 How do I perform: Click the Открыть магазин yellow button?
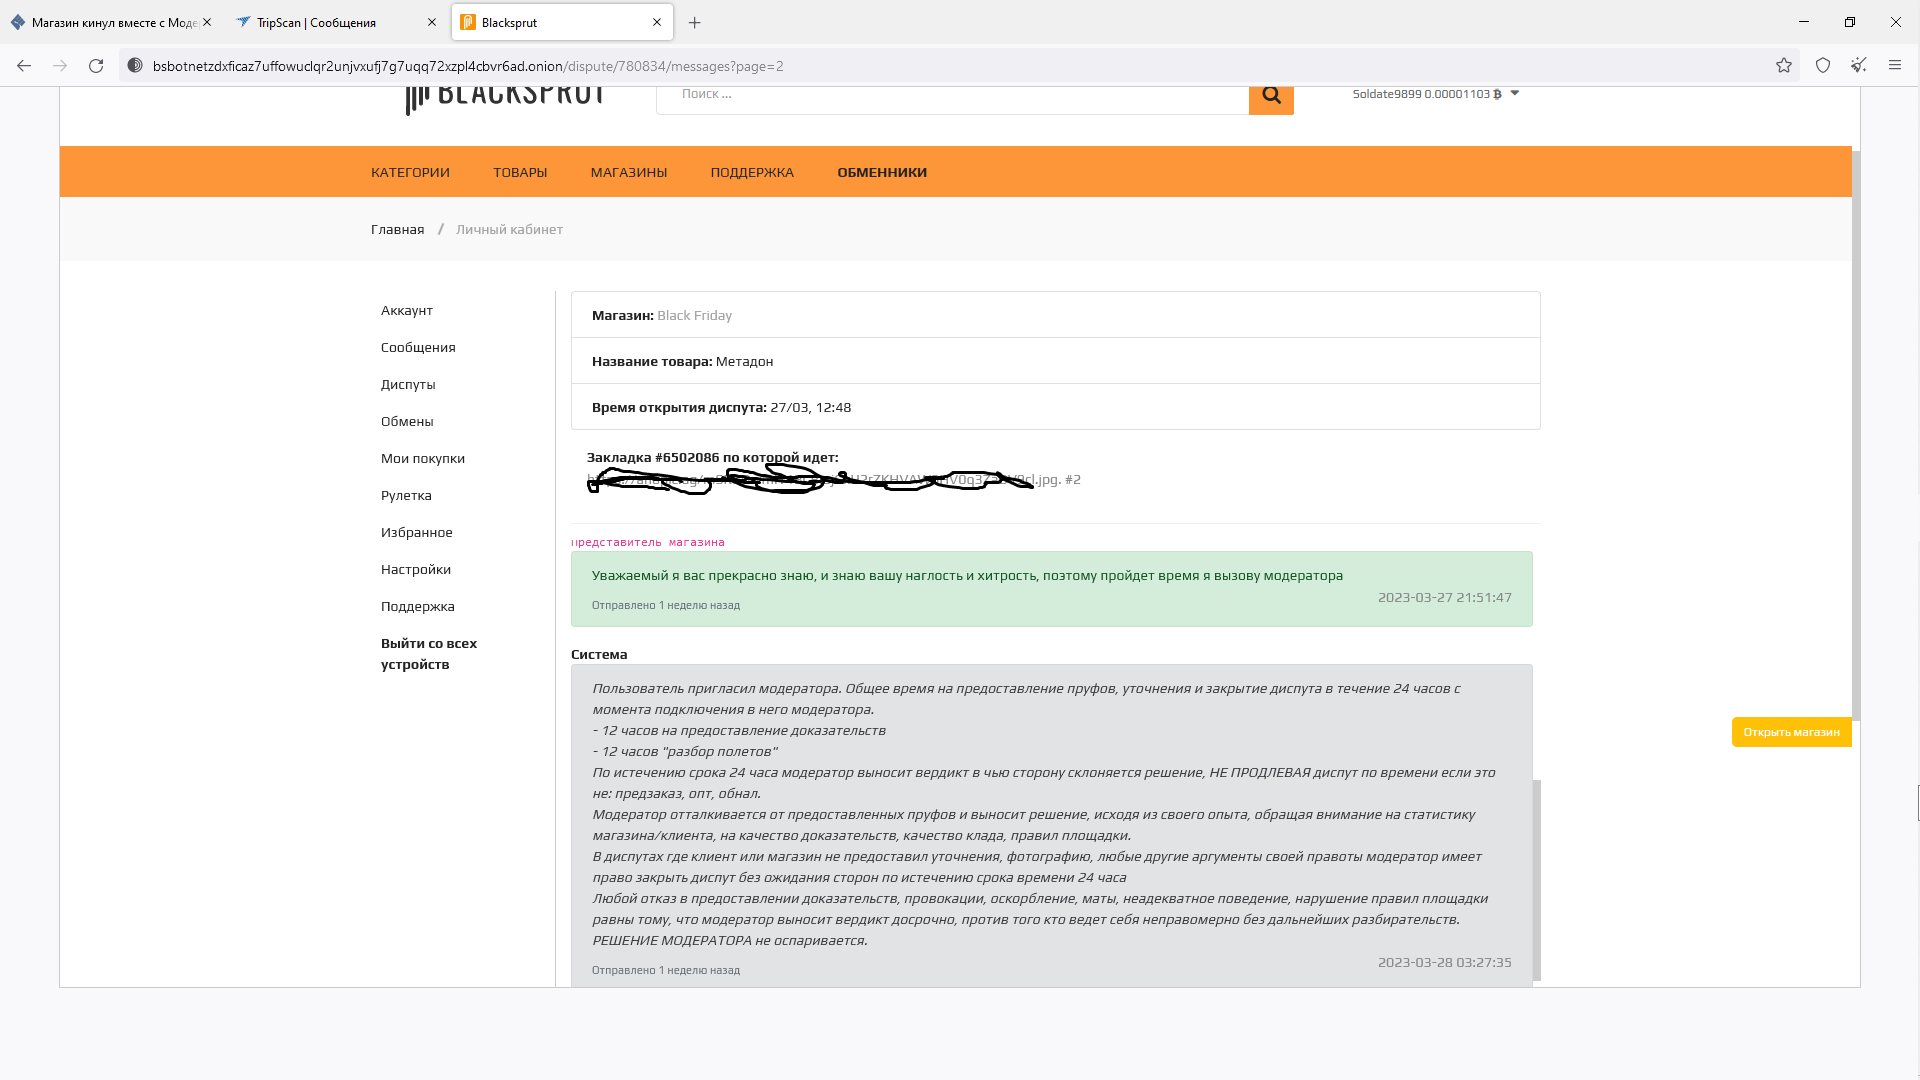click(x=1791, y=732)
